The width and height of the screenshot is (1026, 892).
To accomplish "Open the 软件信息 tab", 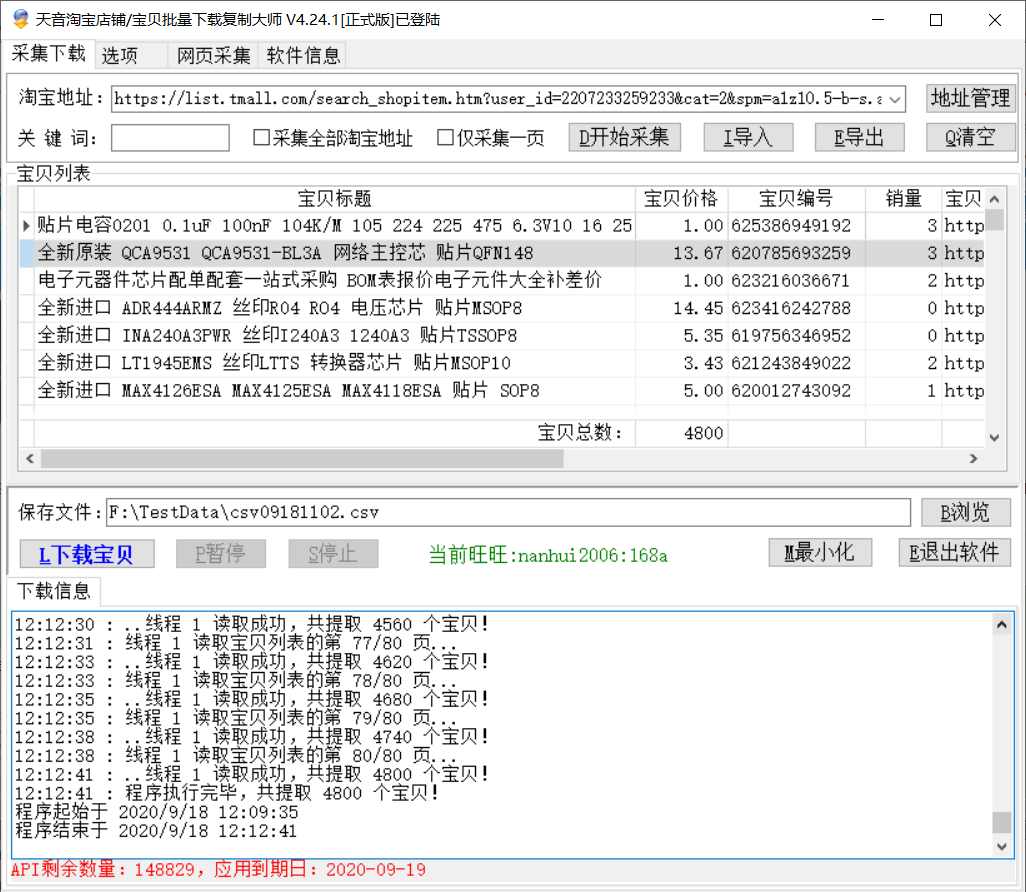I will (x=303, y=55).
